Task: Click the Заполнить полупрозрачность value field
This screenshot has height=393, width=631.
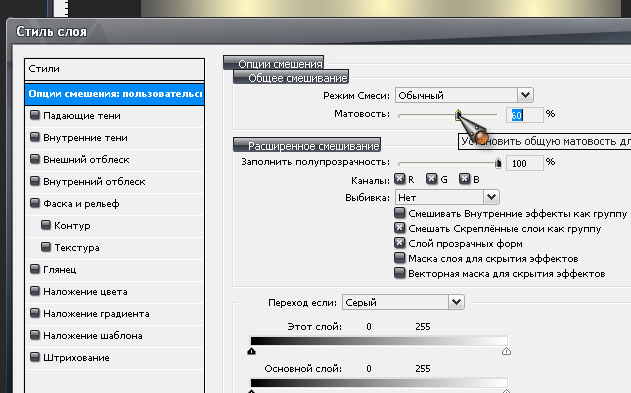Action: click(524, 163)
